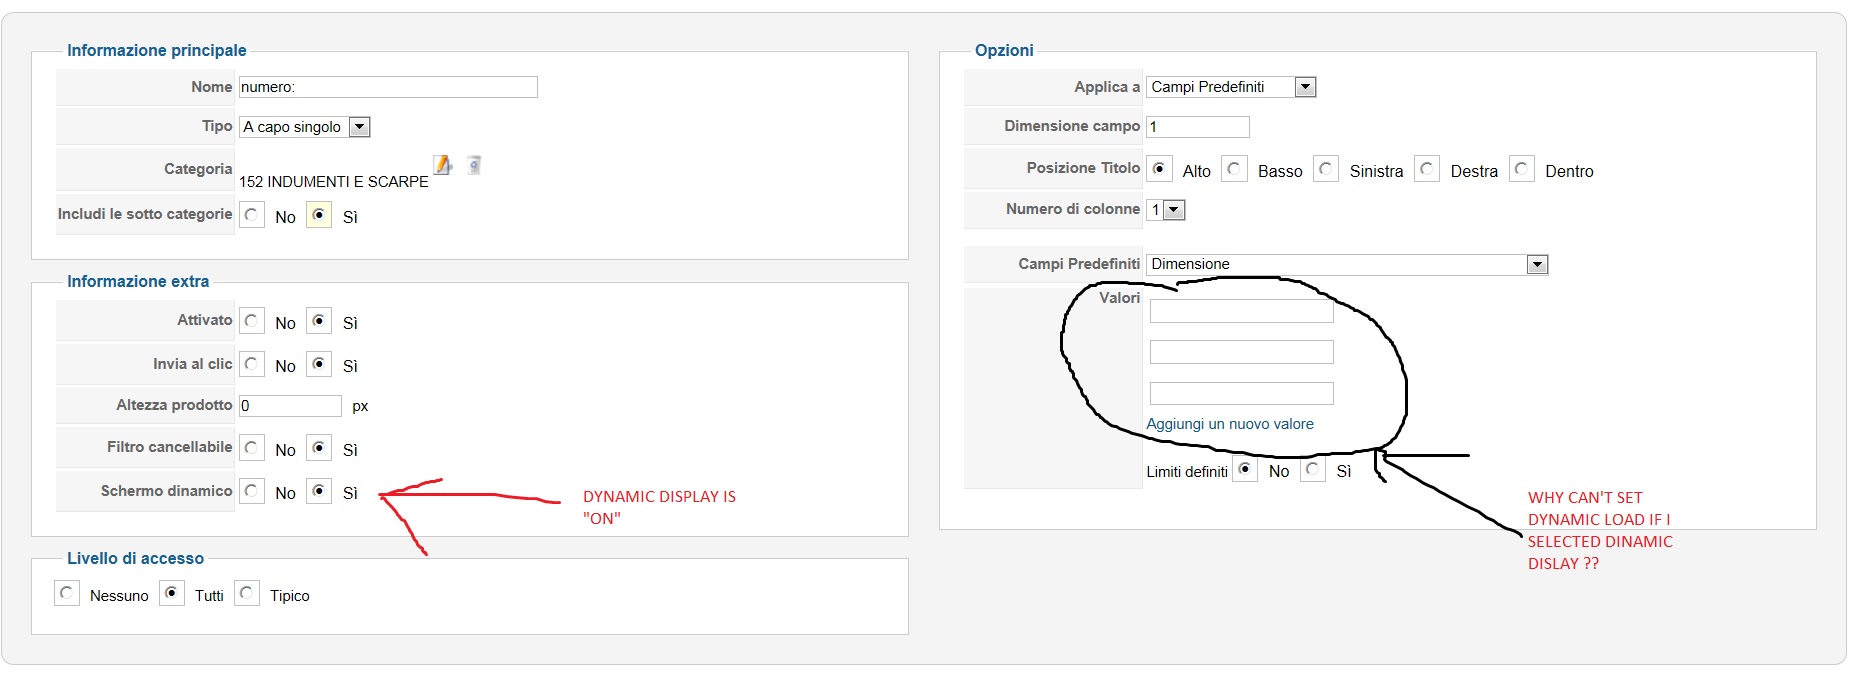Set Attivato to No

point(252,321)
